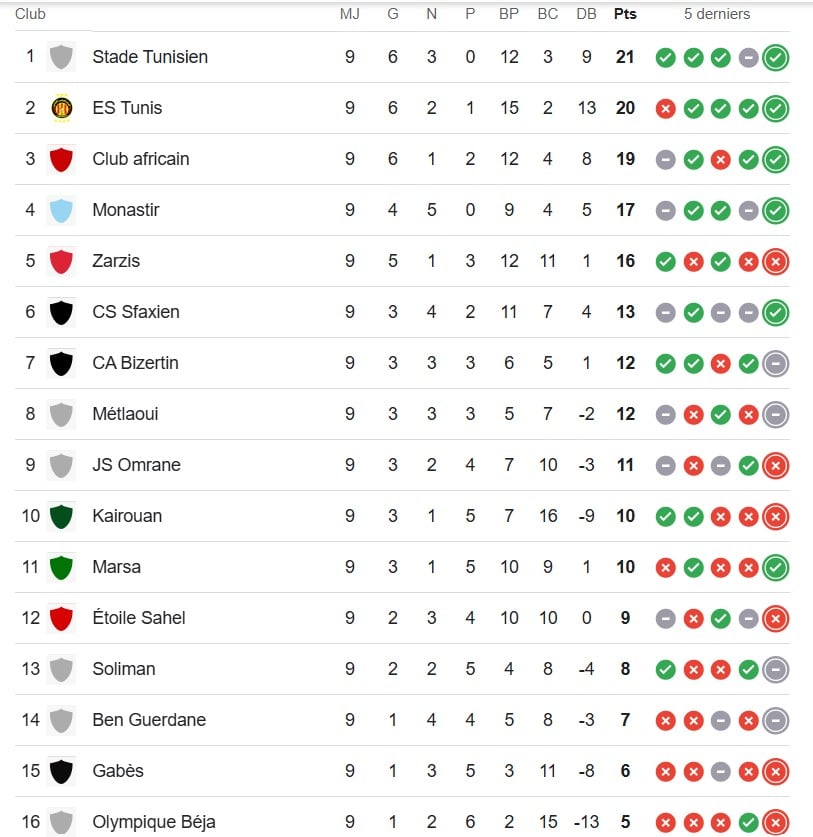The image size is (813, 837).
Task: Click the ES Tunis club crest
Action: coord(61,108)
